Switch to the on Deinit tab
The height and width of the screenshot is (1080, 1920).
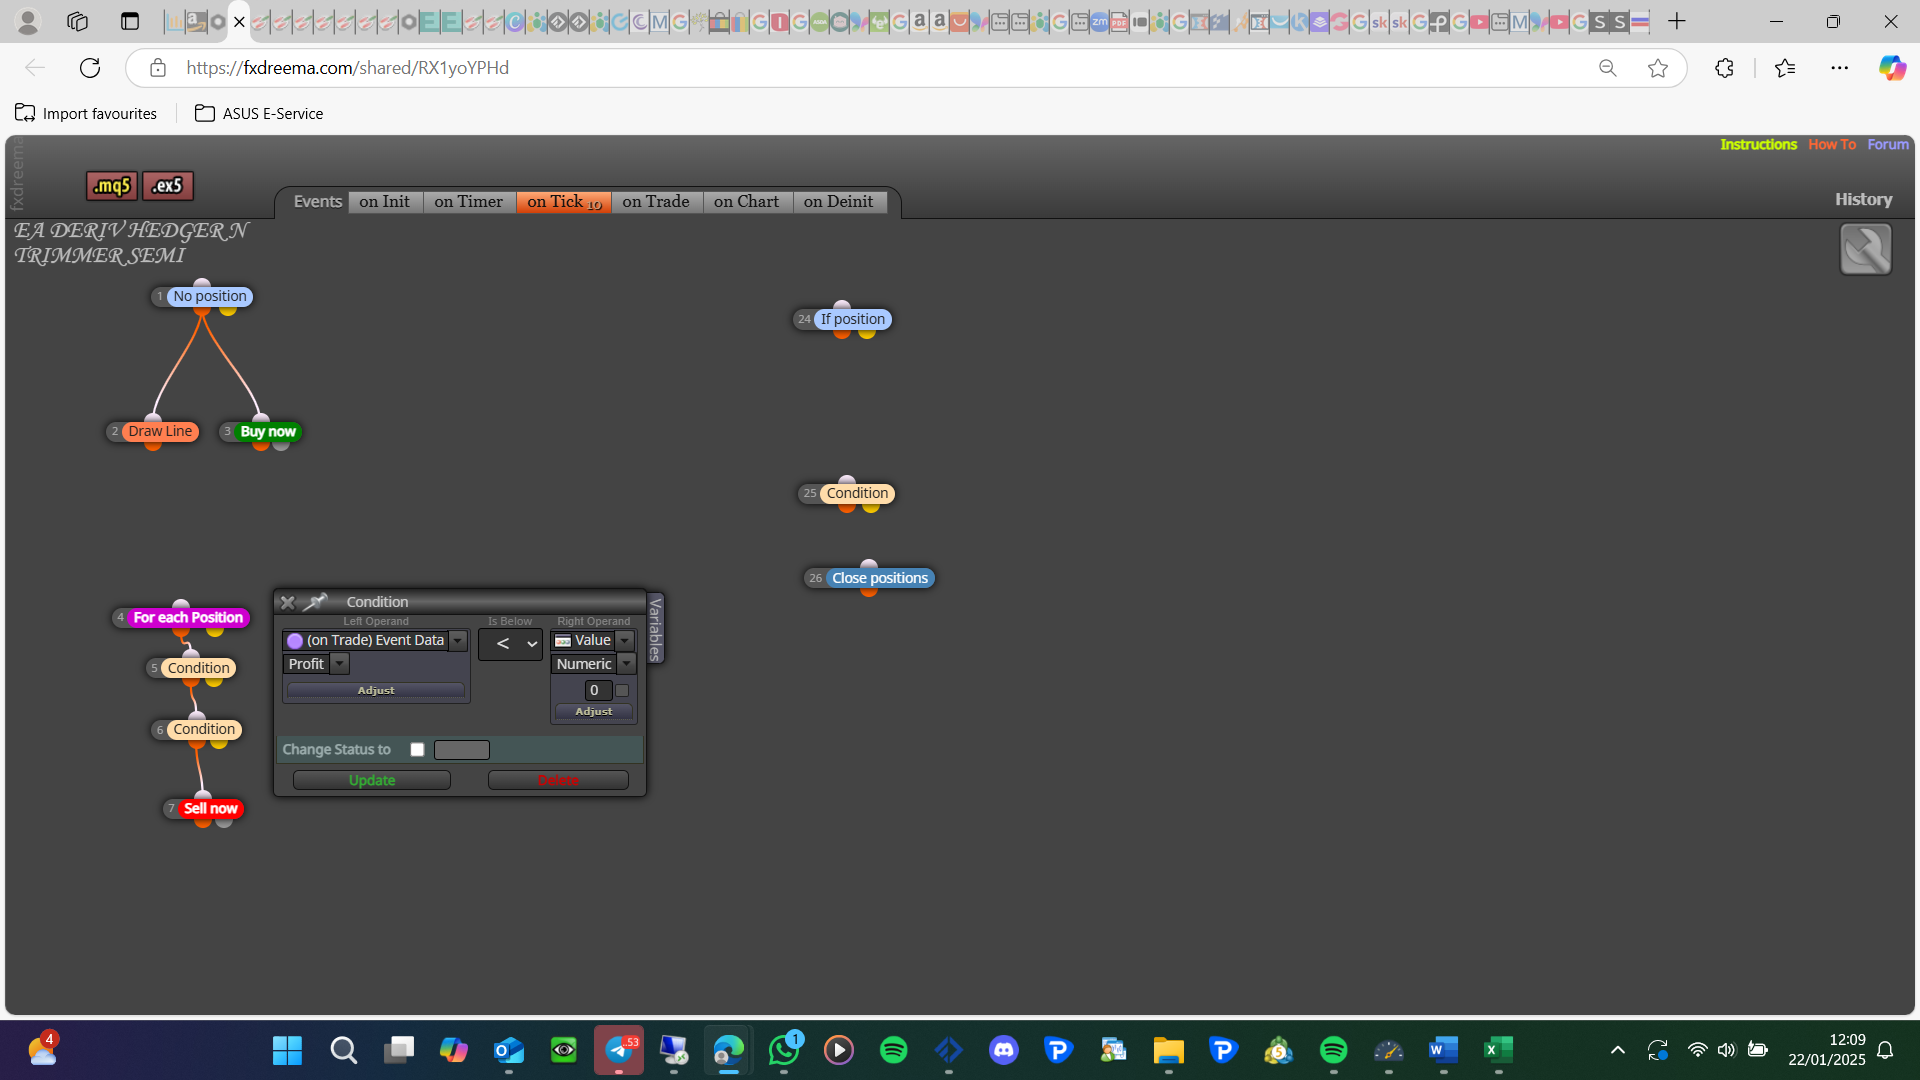click(839, 202)
